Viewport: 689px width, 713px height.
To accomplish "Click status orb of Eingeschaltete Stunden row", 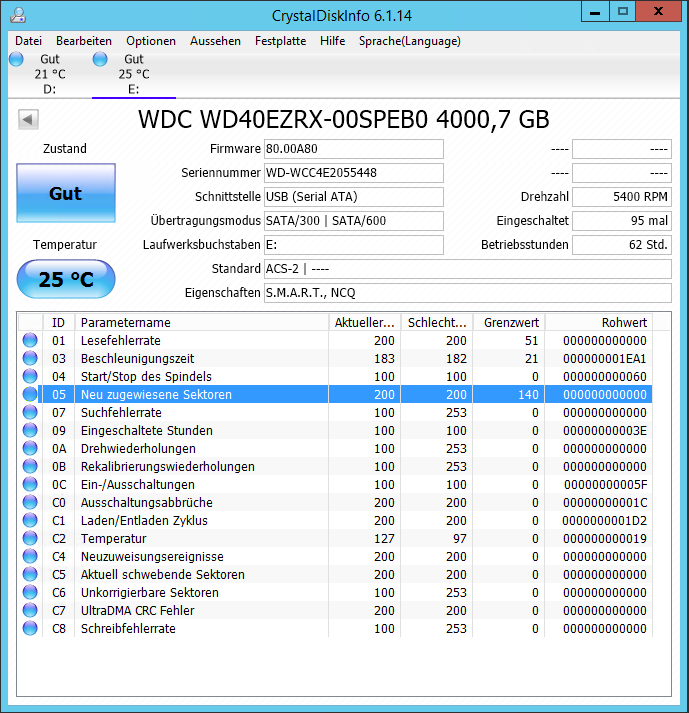I will click(x=30, y=430).
